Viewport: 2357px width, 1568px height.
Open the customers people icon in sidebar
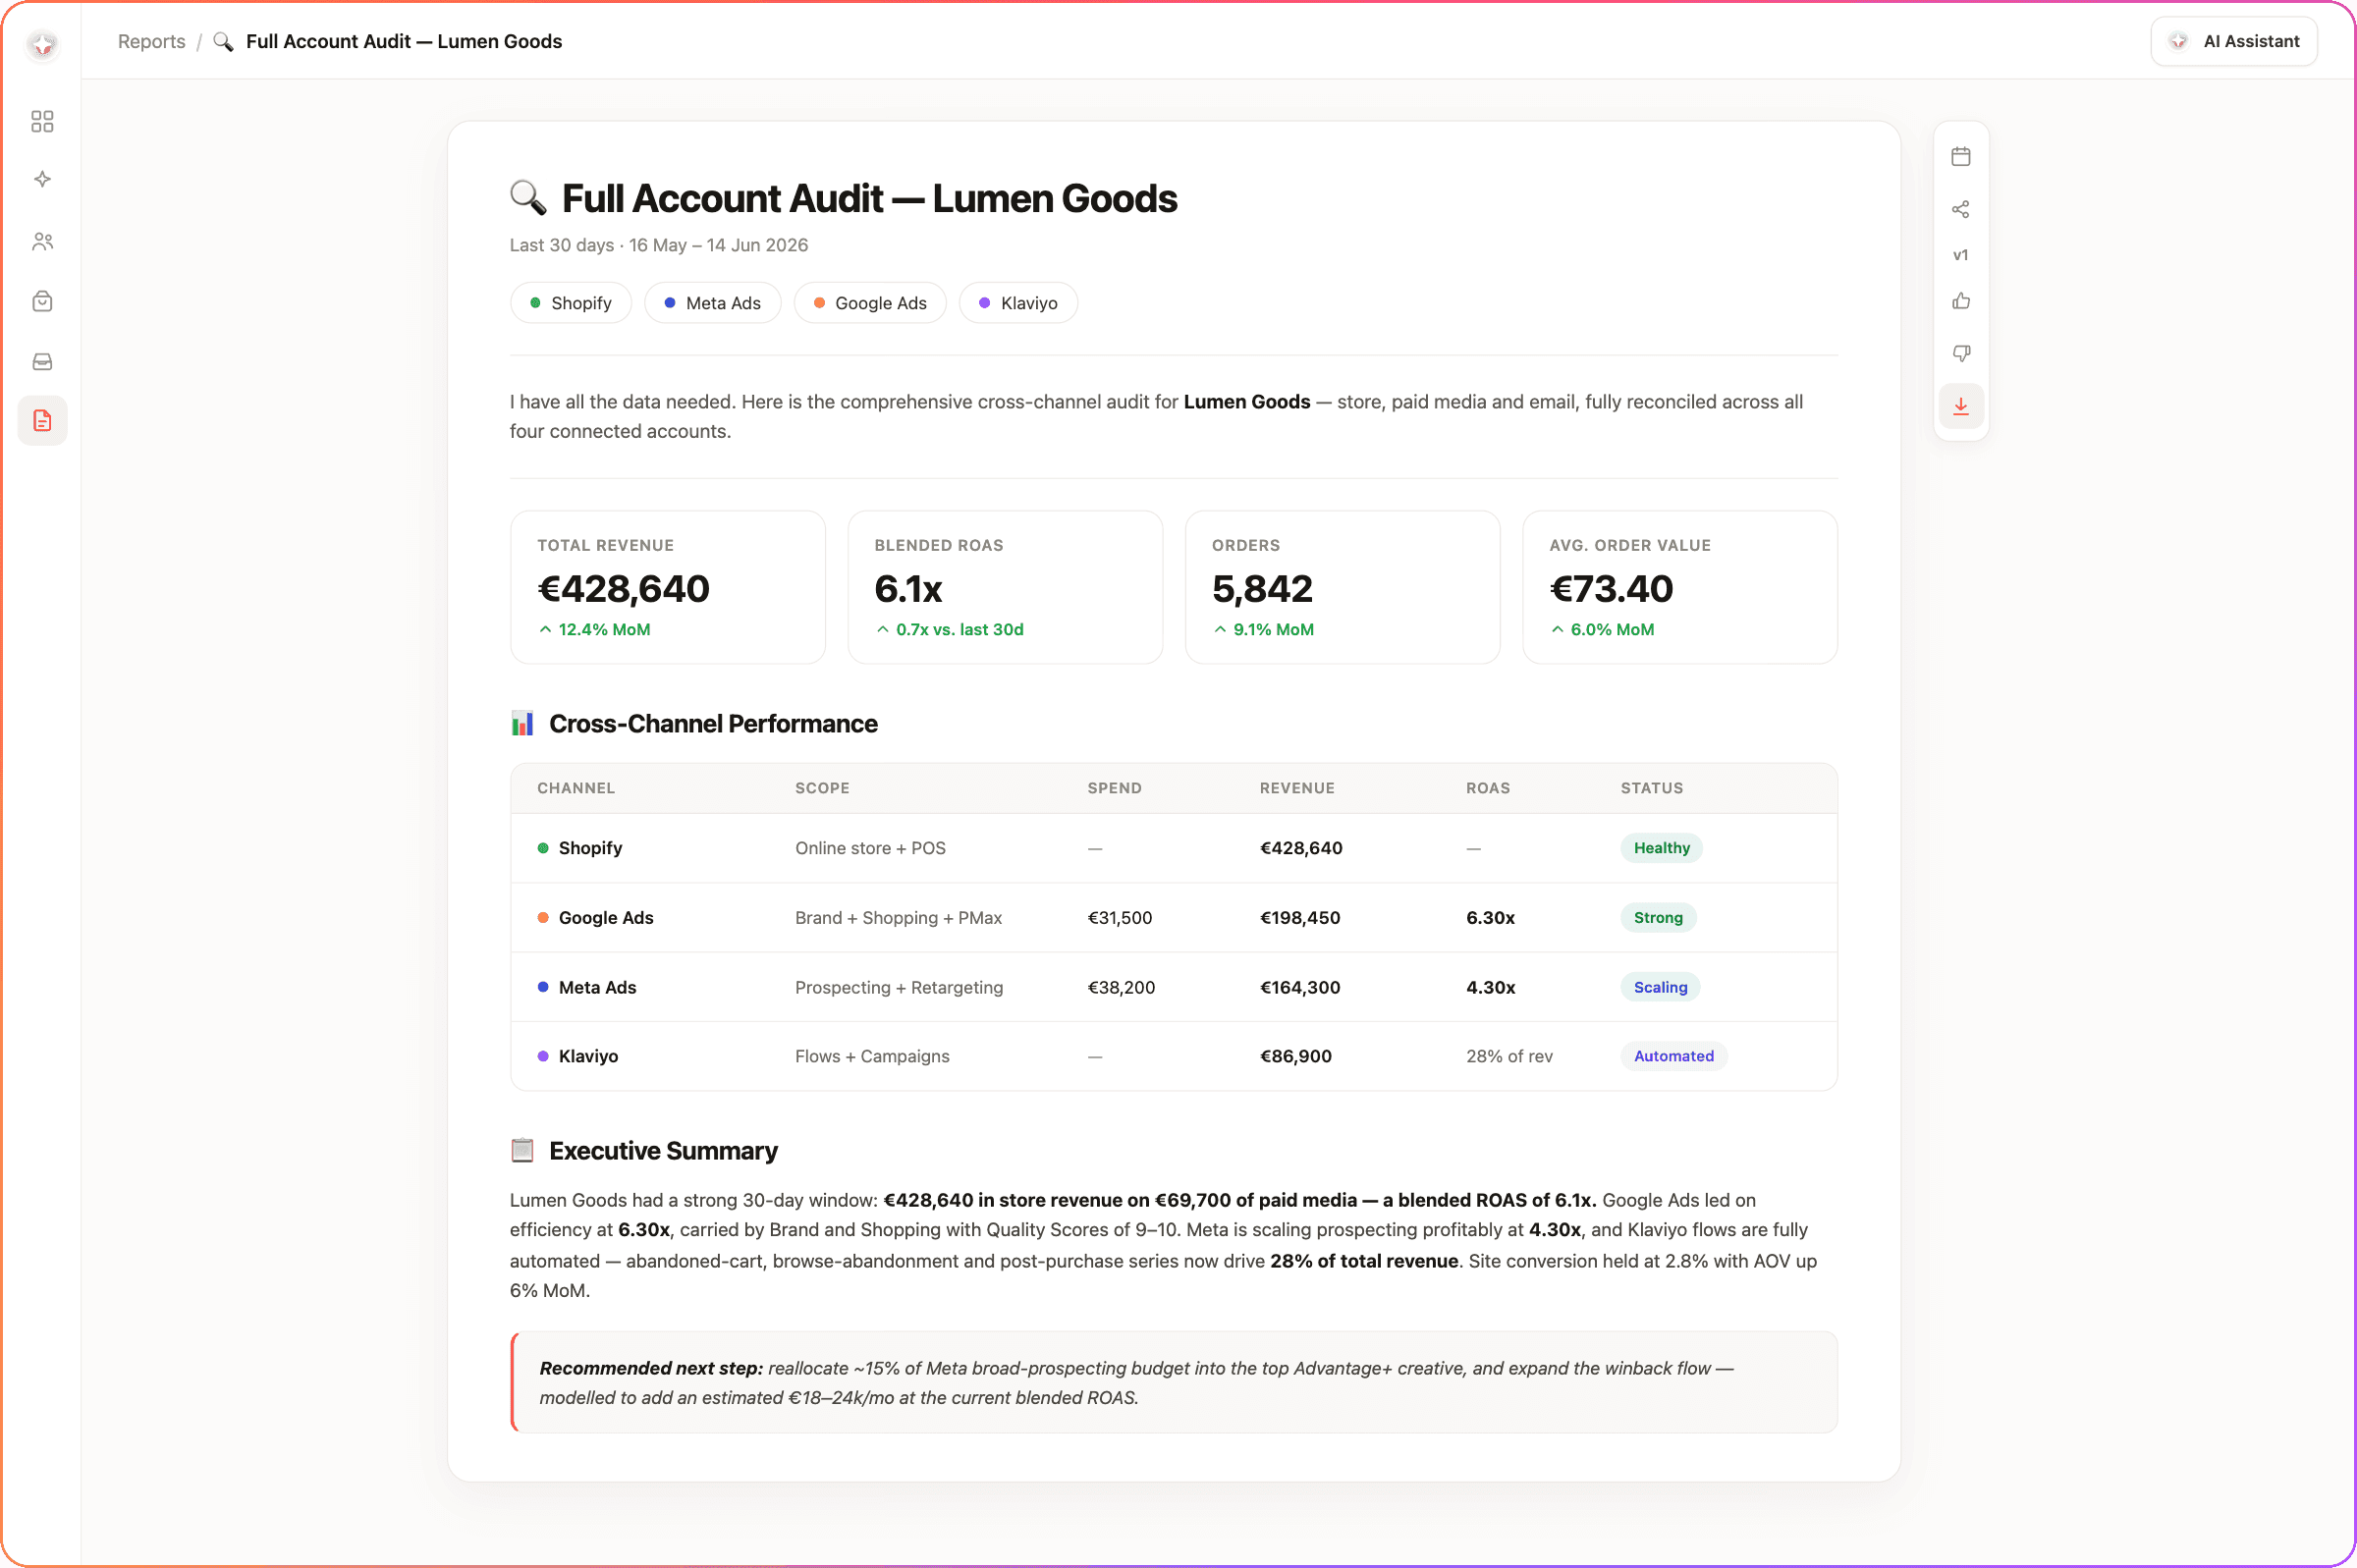point(42,241)
